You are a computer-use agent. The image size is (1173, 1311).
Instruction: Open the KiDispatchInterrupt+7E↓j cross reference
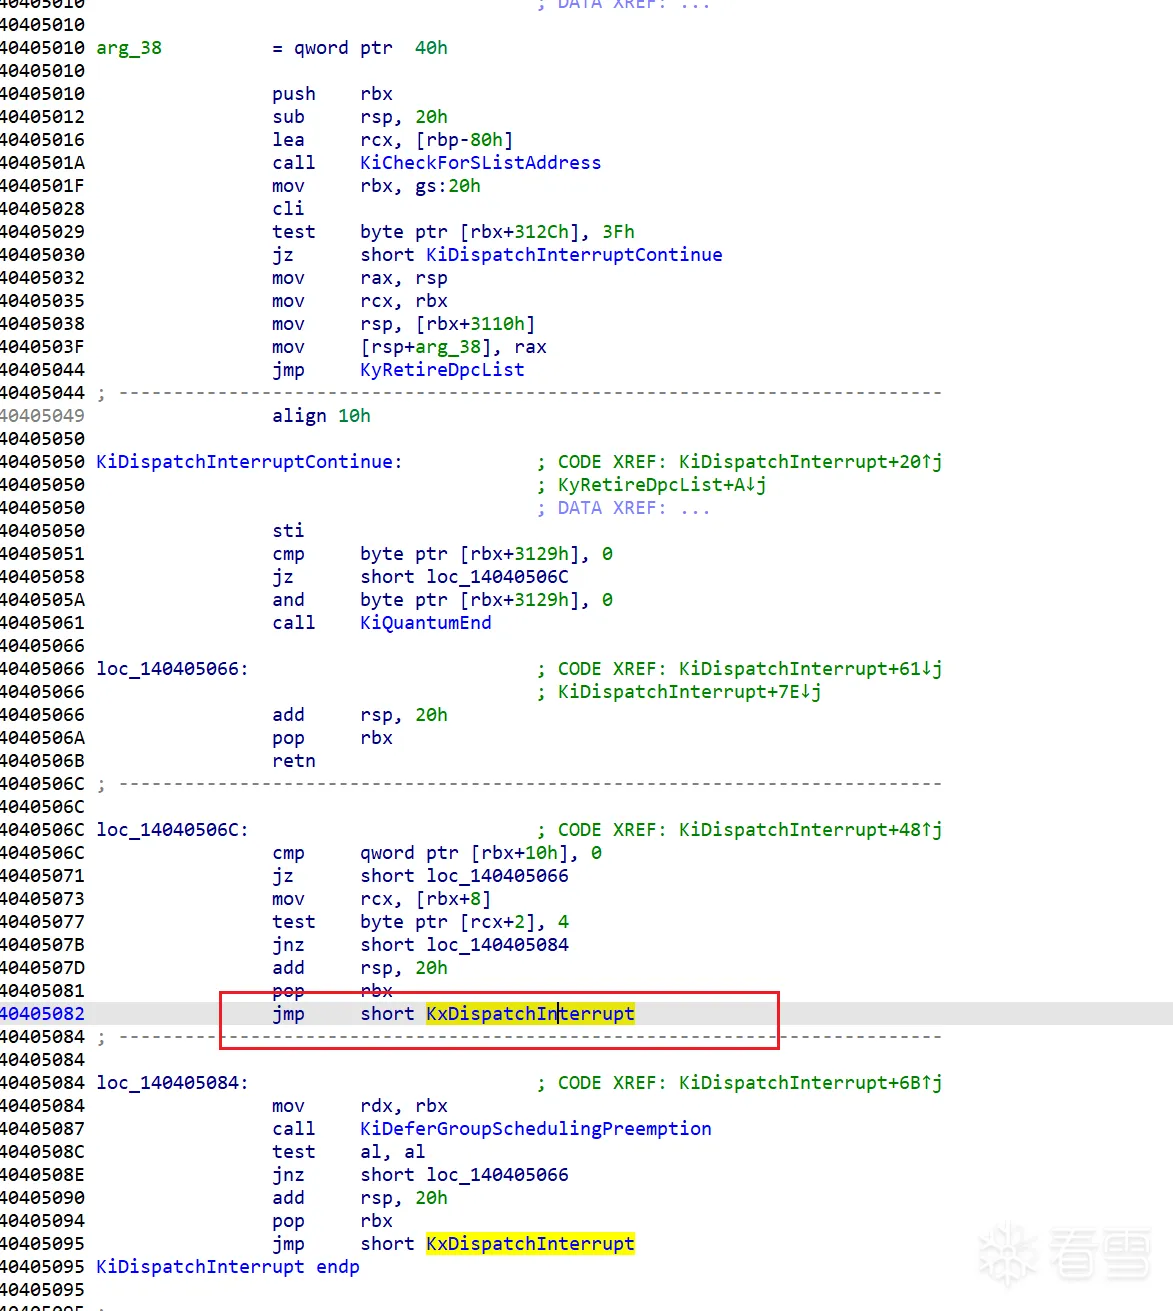[689, 692]
